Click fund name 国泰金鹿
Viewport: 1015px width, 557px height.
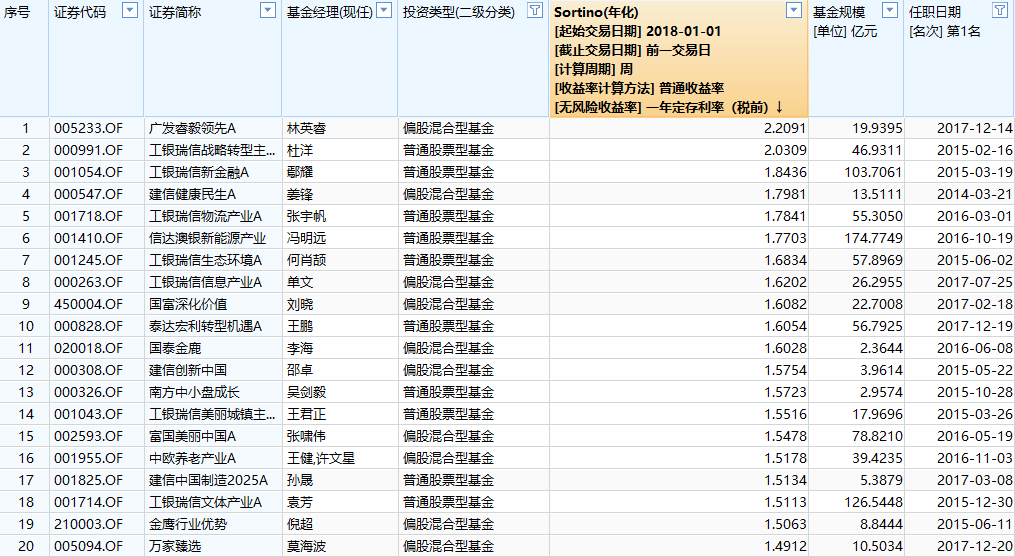tap(175, 348)
